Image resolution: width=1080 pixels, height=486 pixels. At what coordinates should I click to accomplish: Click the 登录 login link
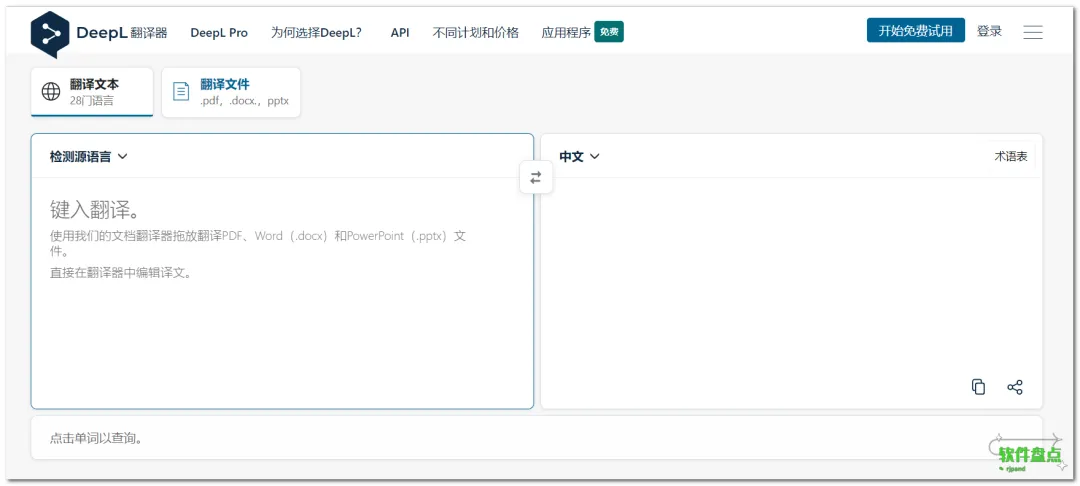click(989, 31)
